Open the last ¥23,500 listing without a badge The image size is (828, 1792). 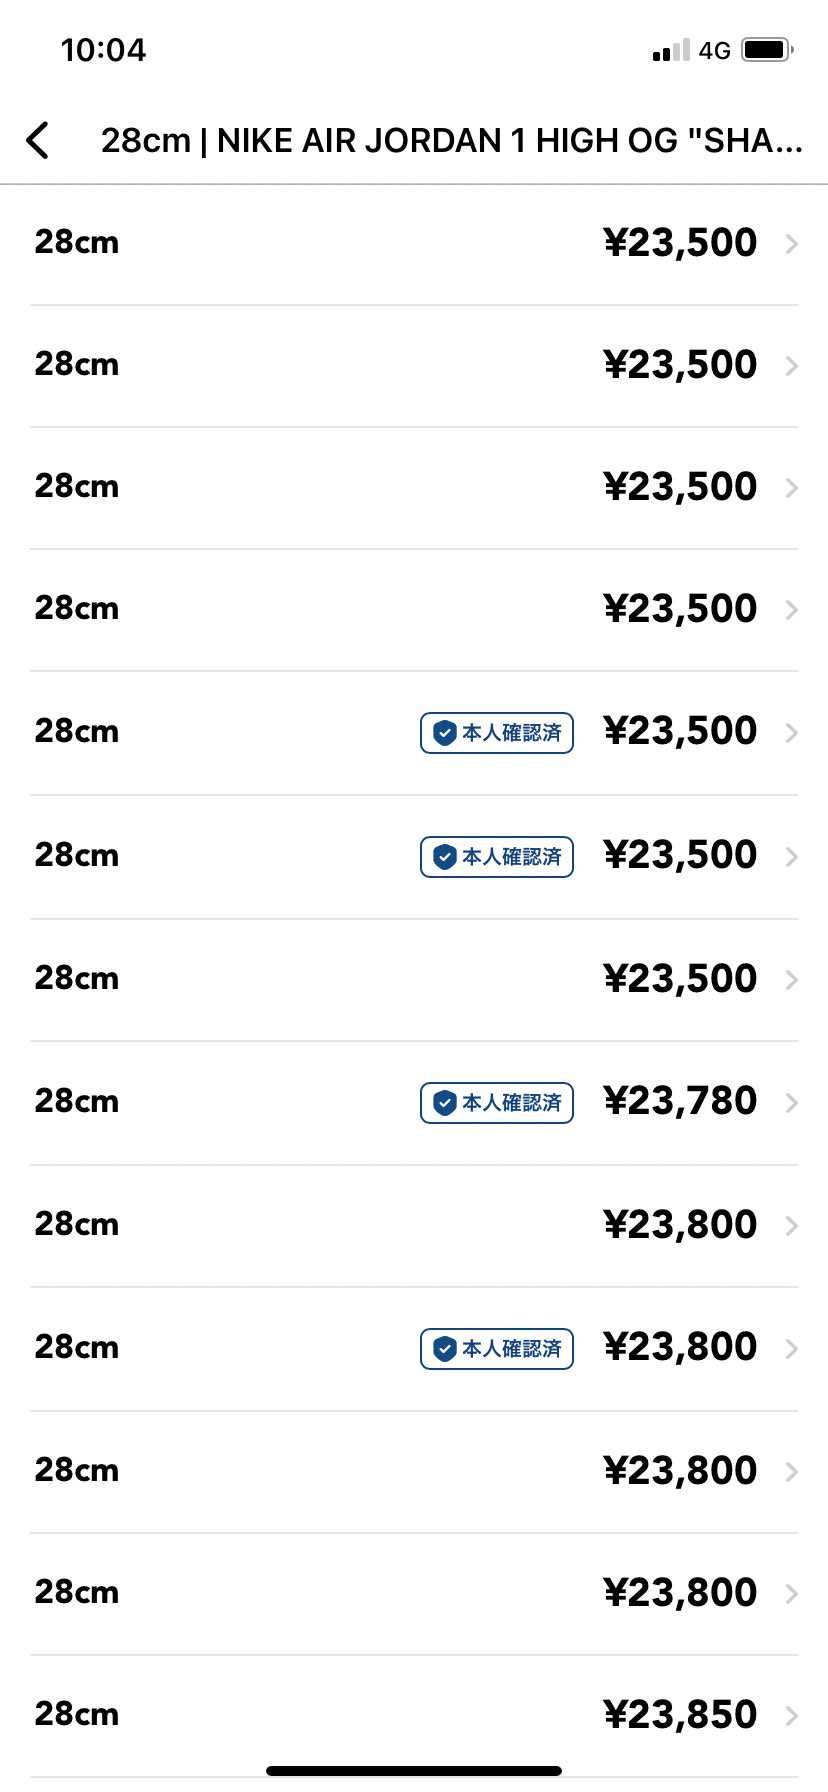[680, 979]
